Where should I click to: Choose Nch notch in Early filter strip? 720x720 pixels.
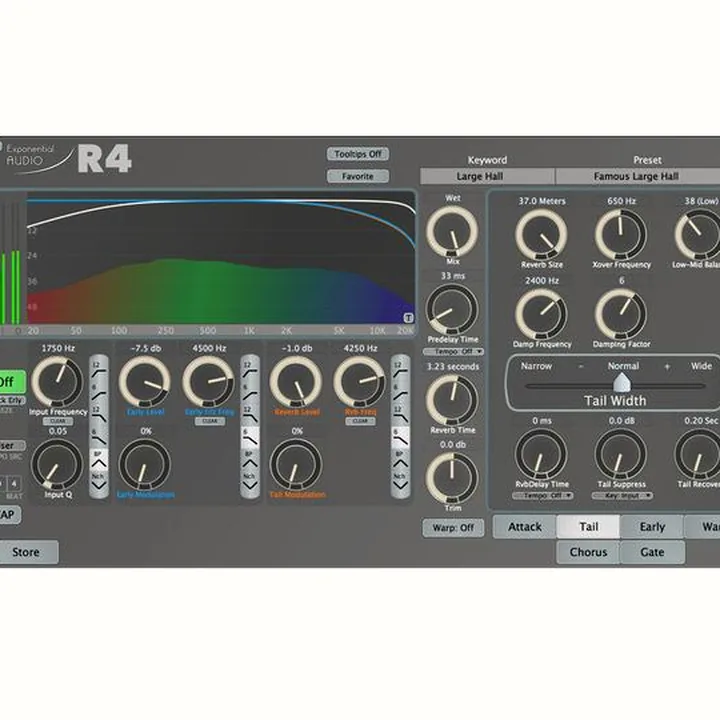coord(250,482)
